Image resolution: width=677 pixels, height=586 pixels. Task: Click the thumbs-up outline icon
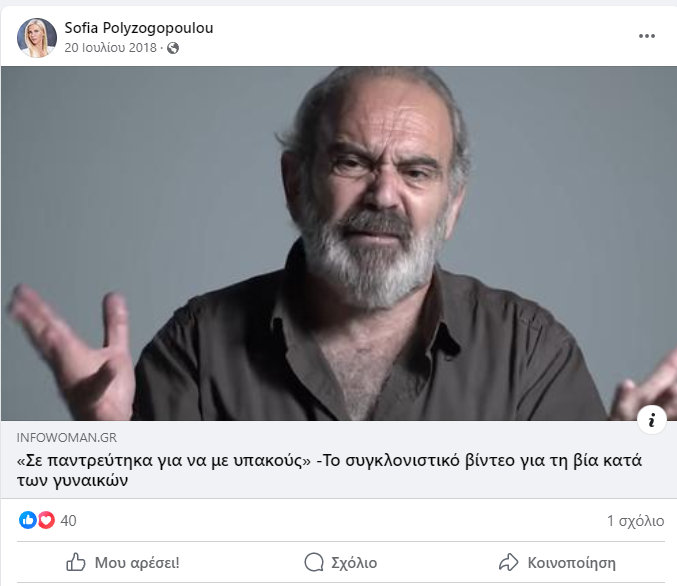pos(76,562)
